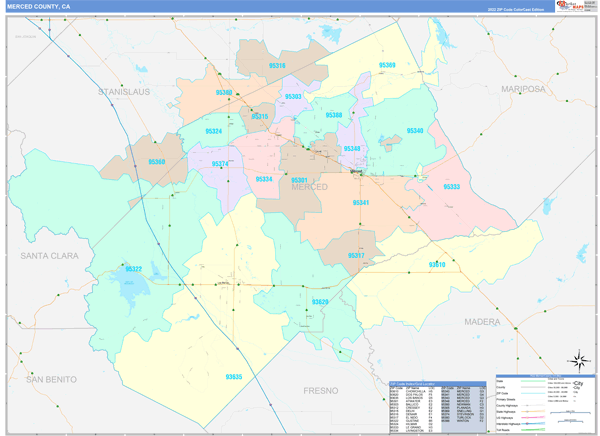Select the Merced County, CA title text
The height and width of the screenshot is (436, 600).
coord(38,6)
